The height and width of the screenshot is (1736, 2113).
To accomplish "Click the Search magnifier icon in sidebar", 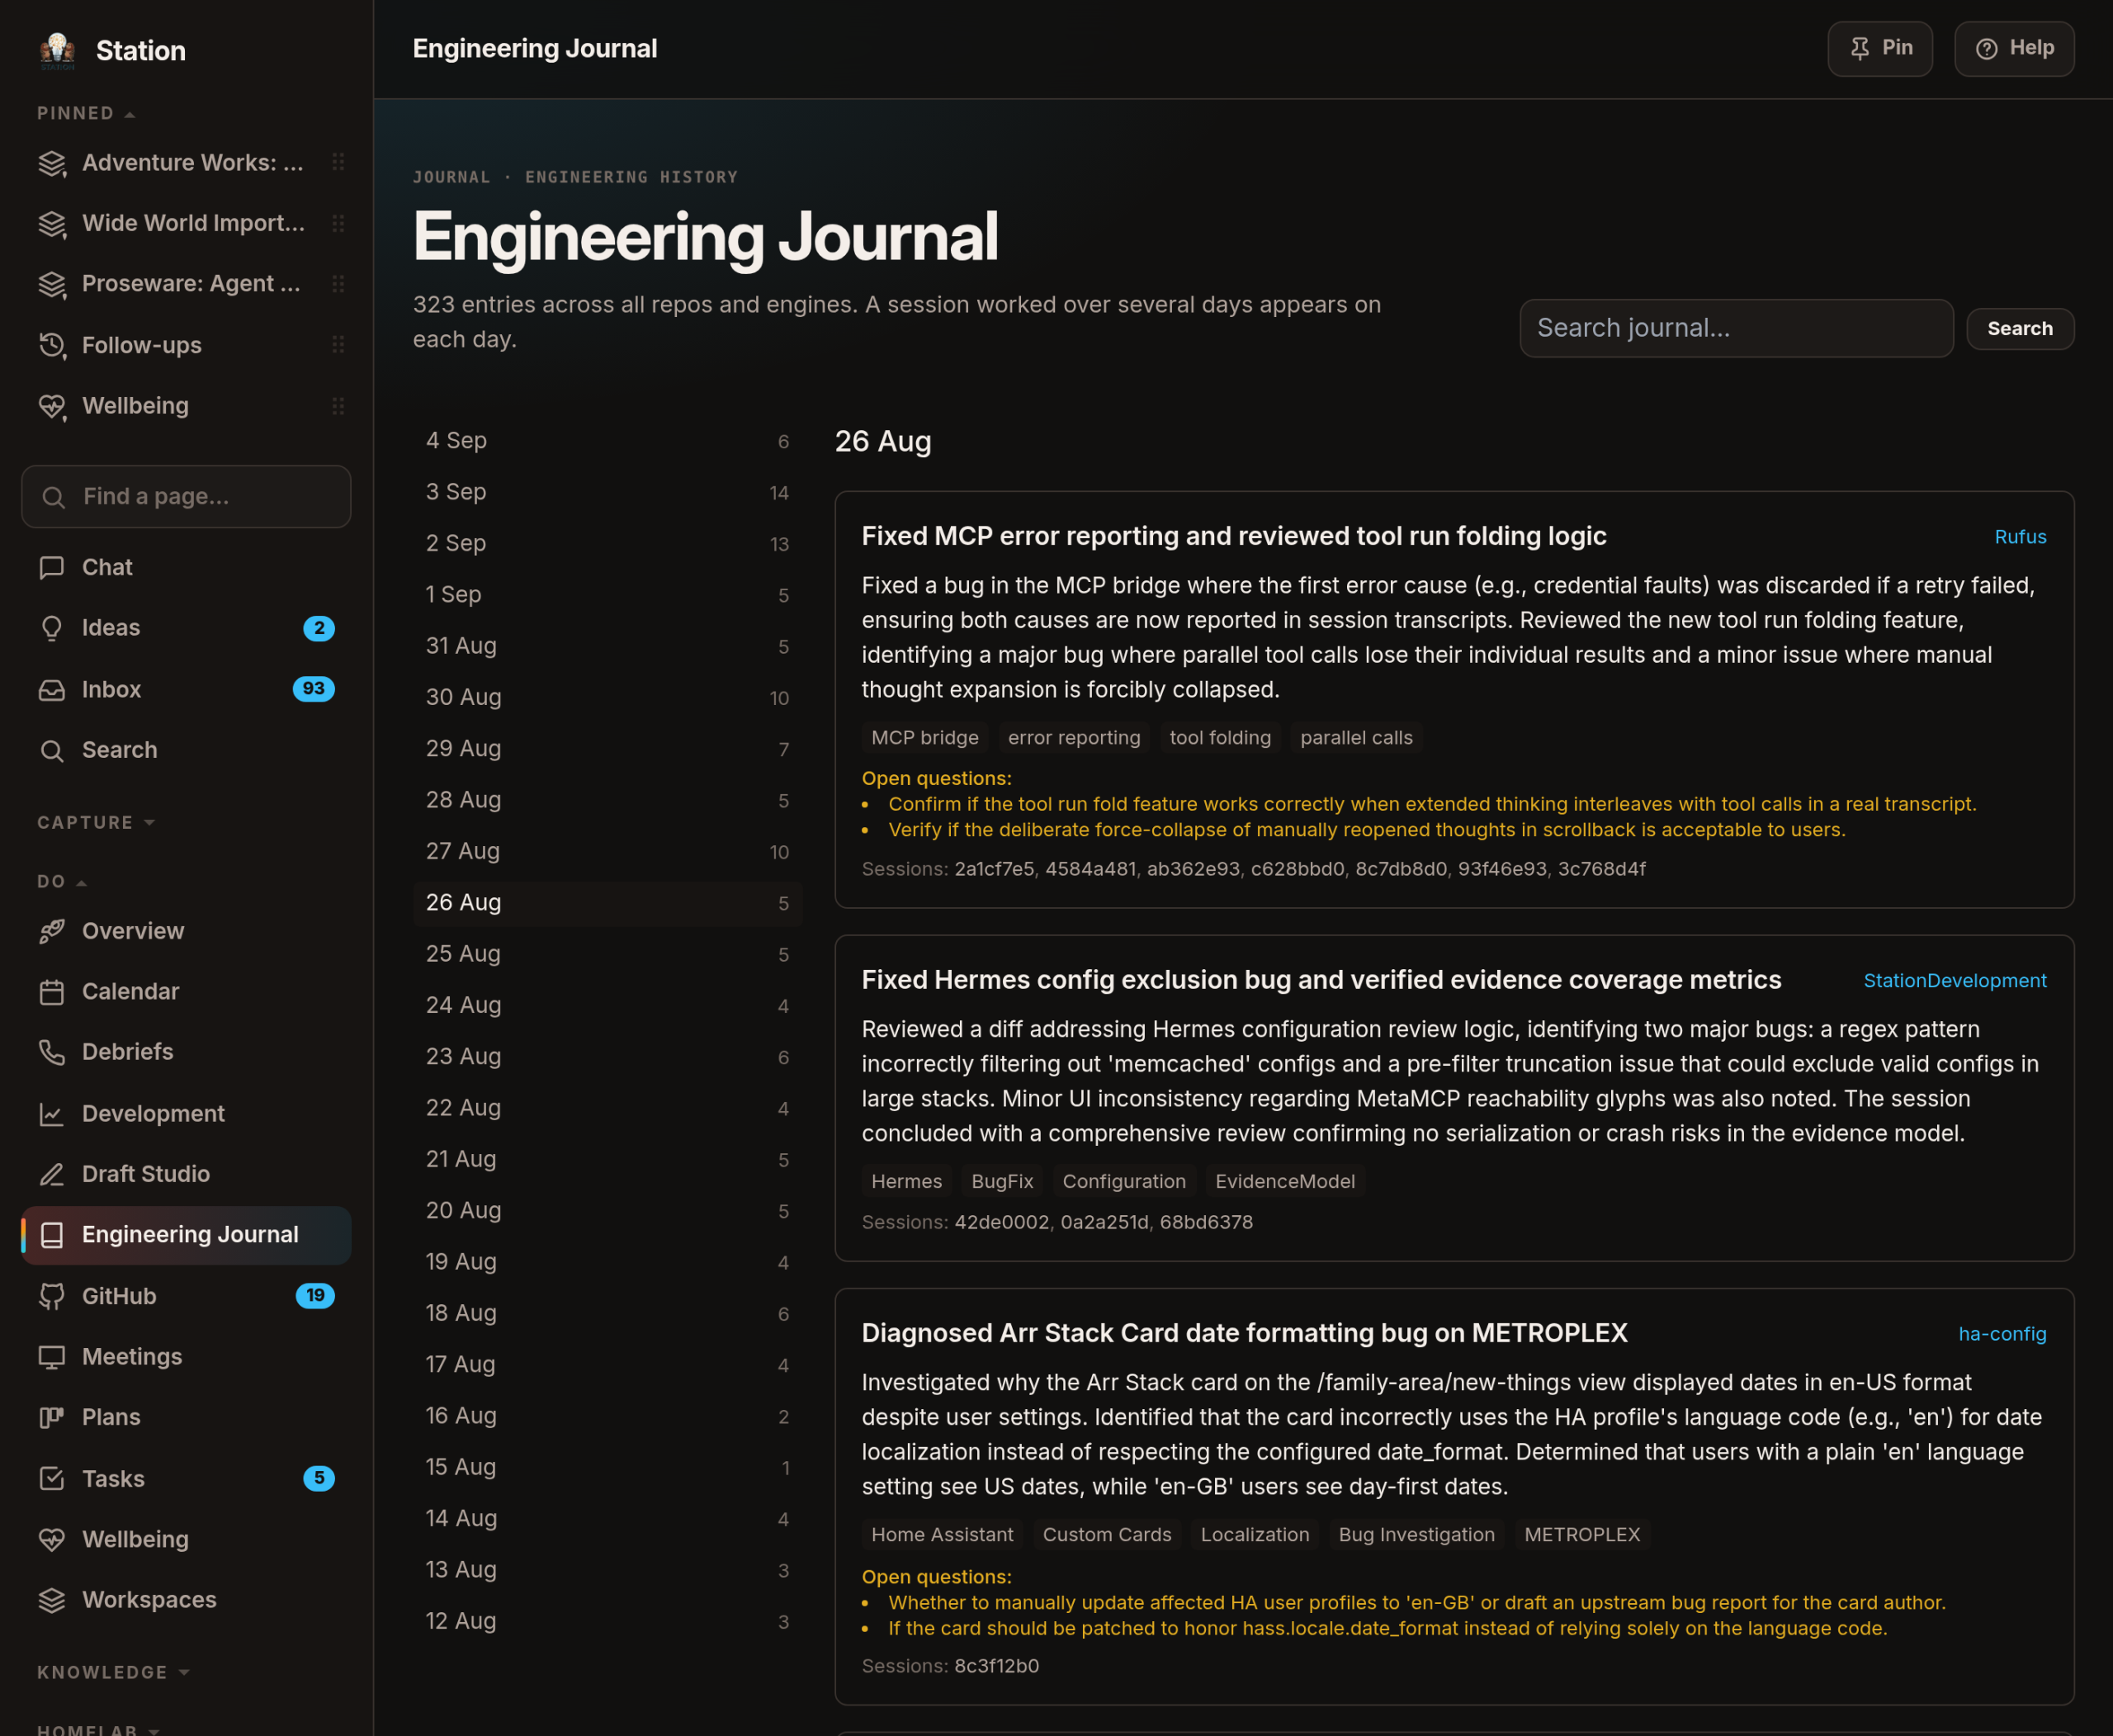I will [x=52, y=750].
